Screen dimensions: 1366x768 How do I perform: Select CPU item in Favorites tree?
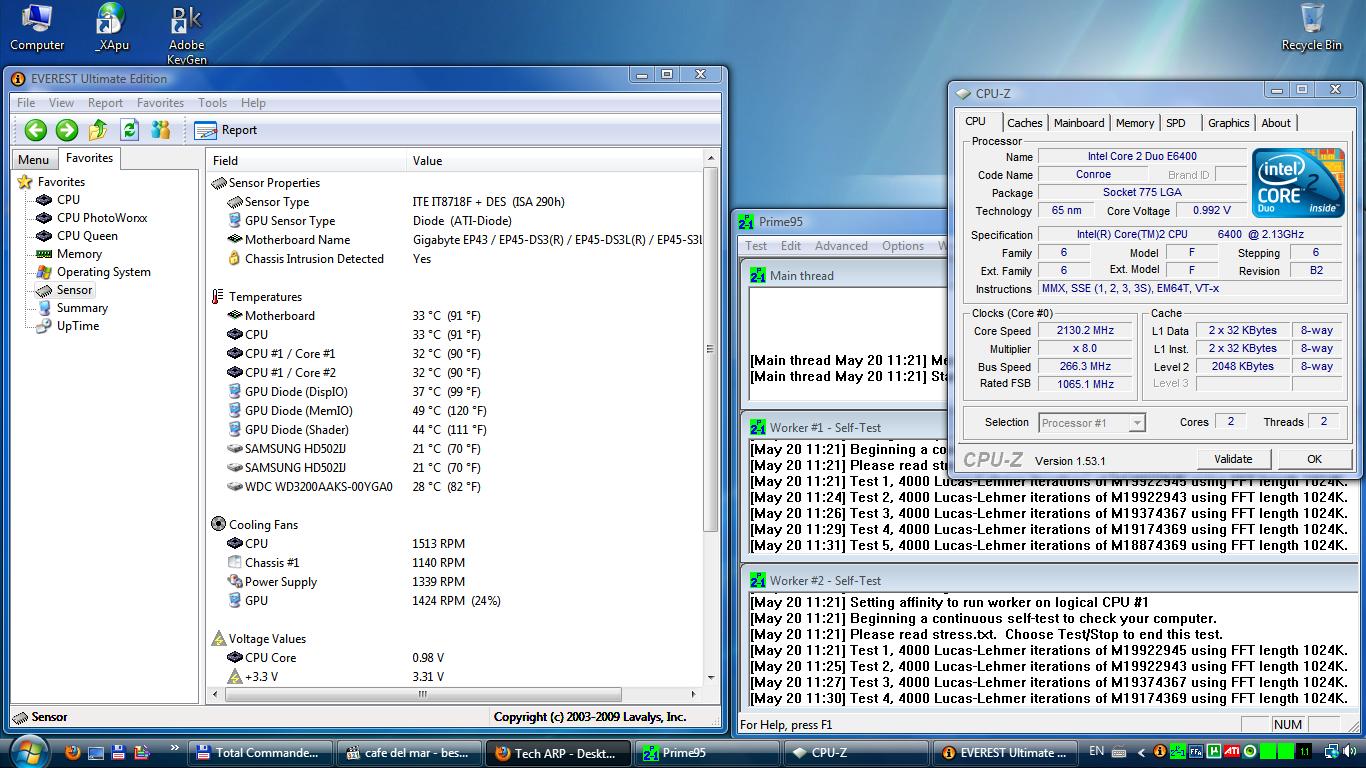coord(58,200)
